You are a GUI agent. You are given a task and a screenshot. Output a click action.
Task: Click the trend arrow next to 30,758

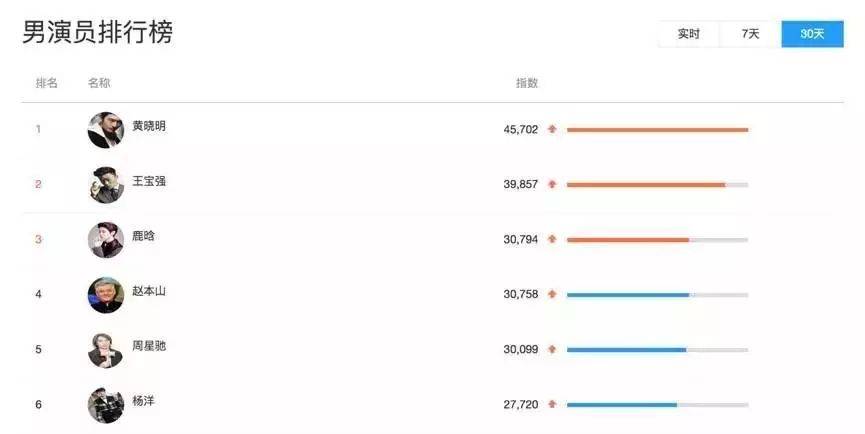coord(552,294)
